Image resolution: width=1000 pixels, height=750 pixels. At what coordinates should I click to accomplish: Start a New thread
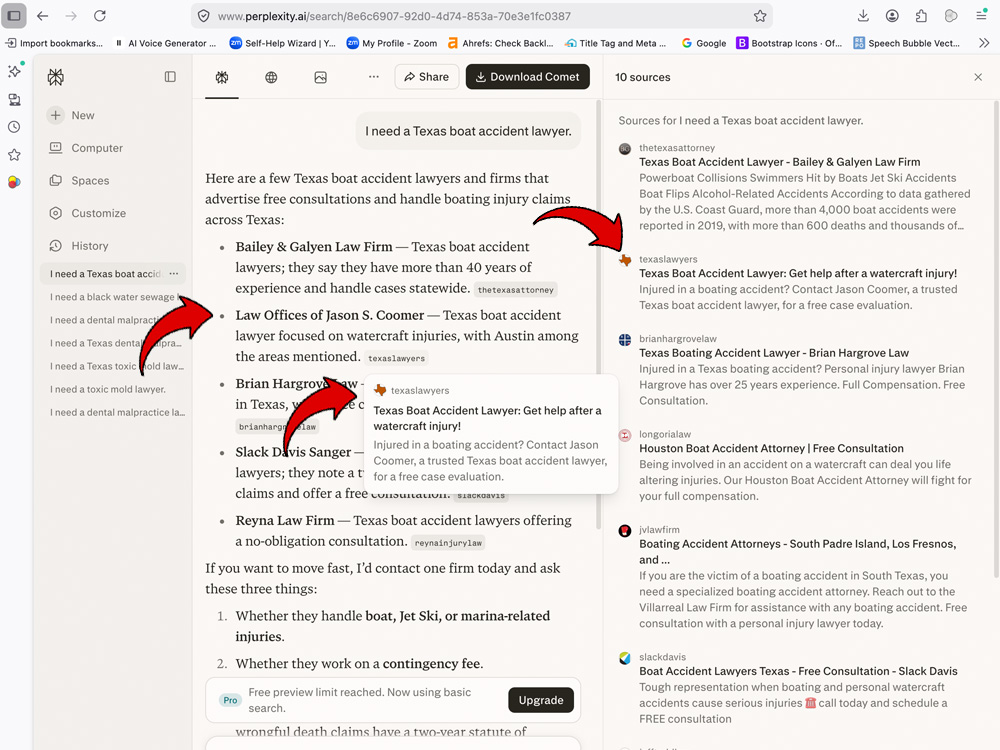(x=71, y=115)
